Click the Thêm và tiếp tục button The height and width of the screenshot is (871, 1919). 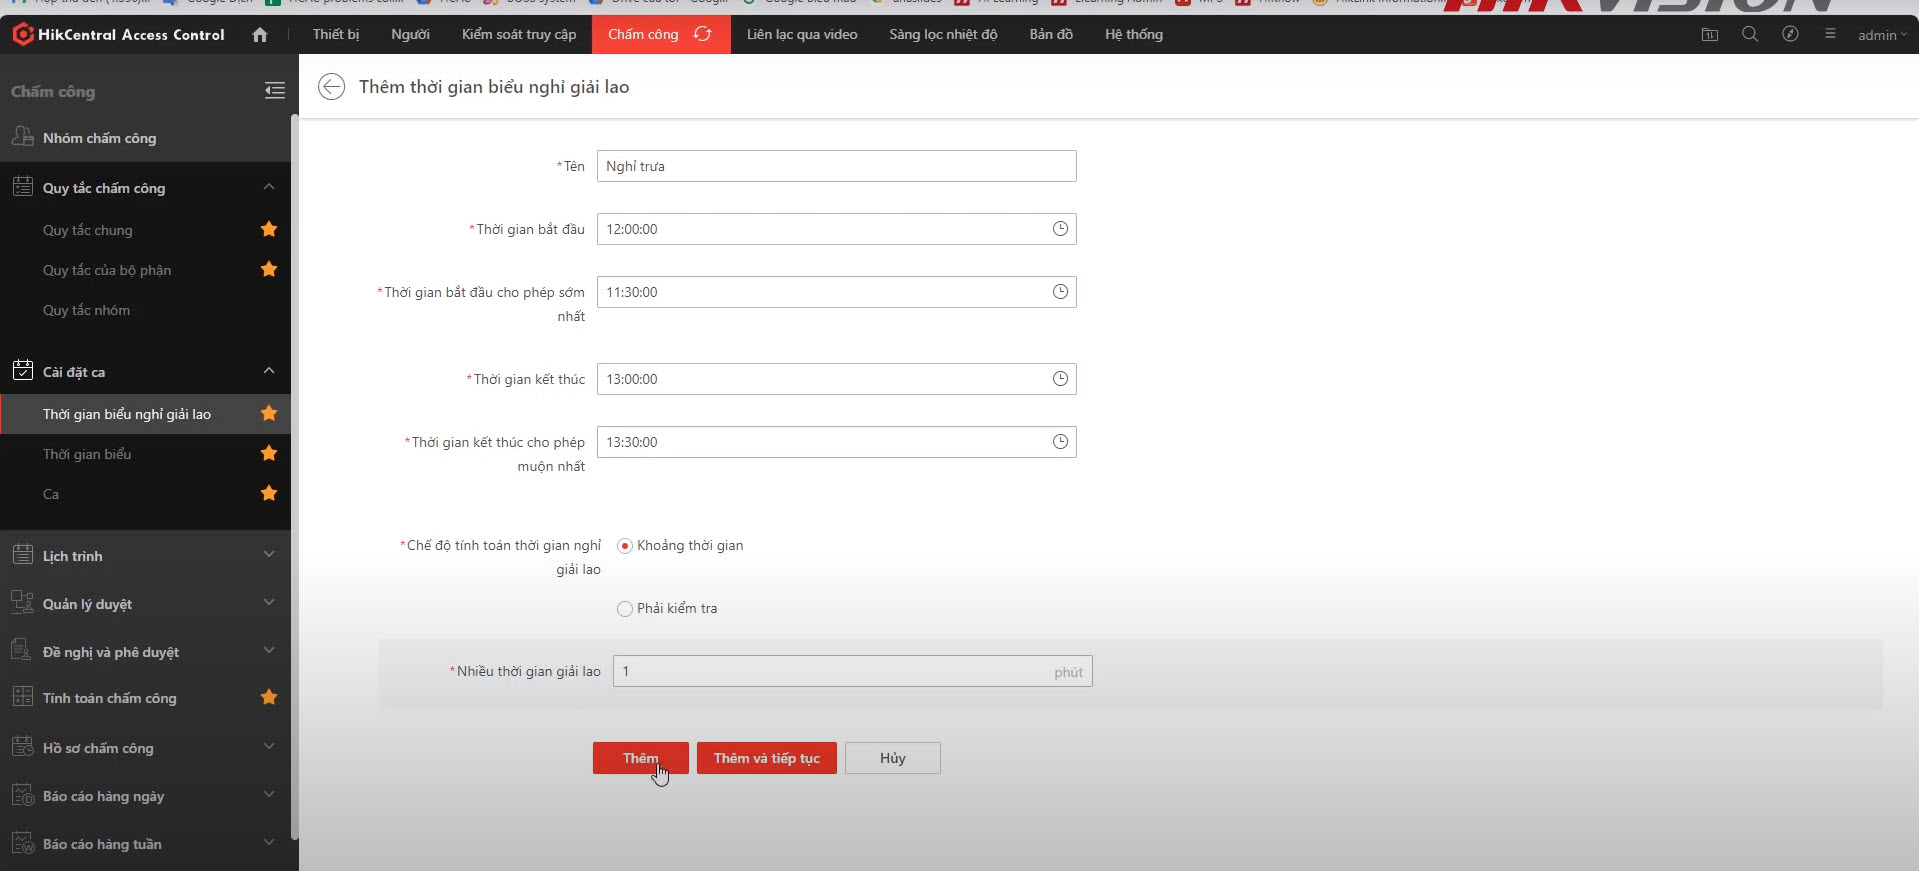(x=766, y=758)
